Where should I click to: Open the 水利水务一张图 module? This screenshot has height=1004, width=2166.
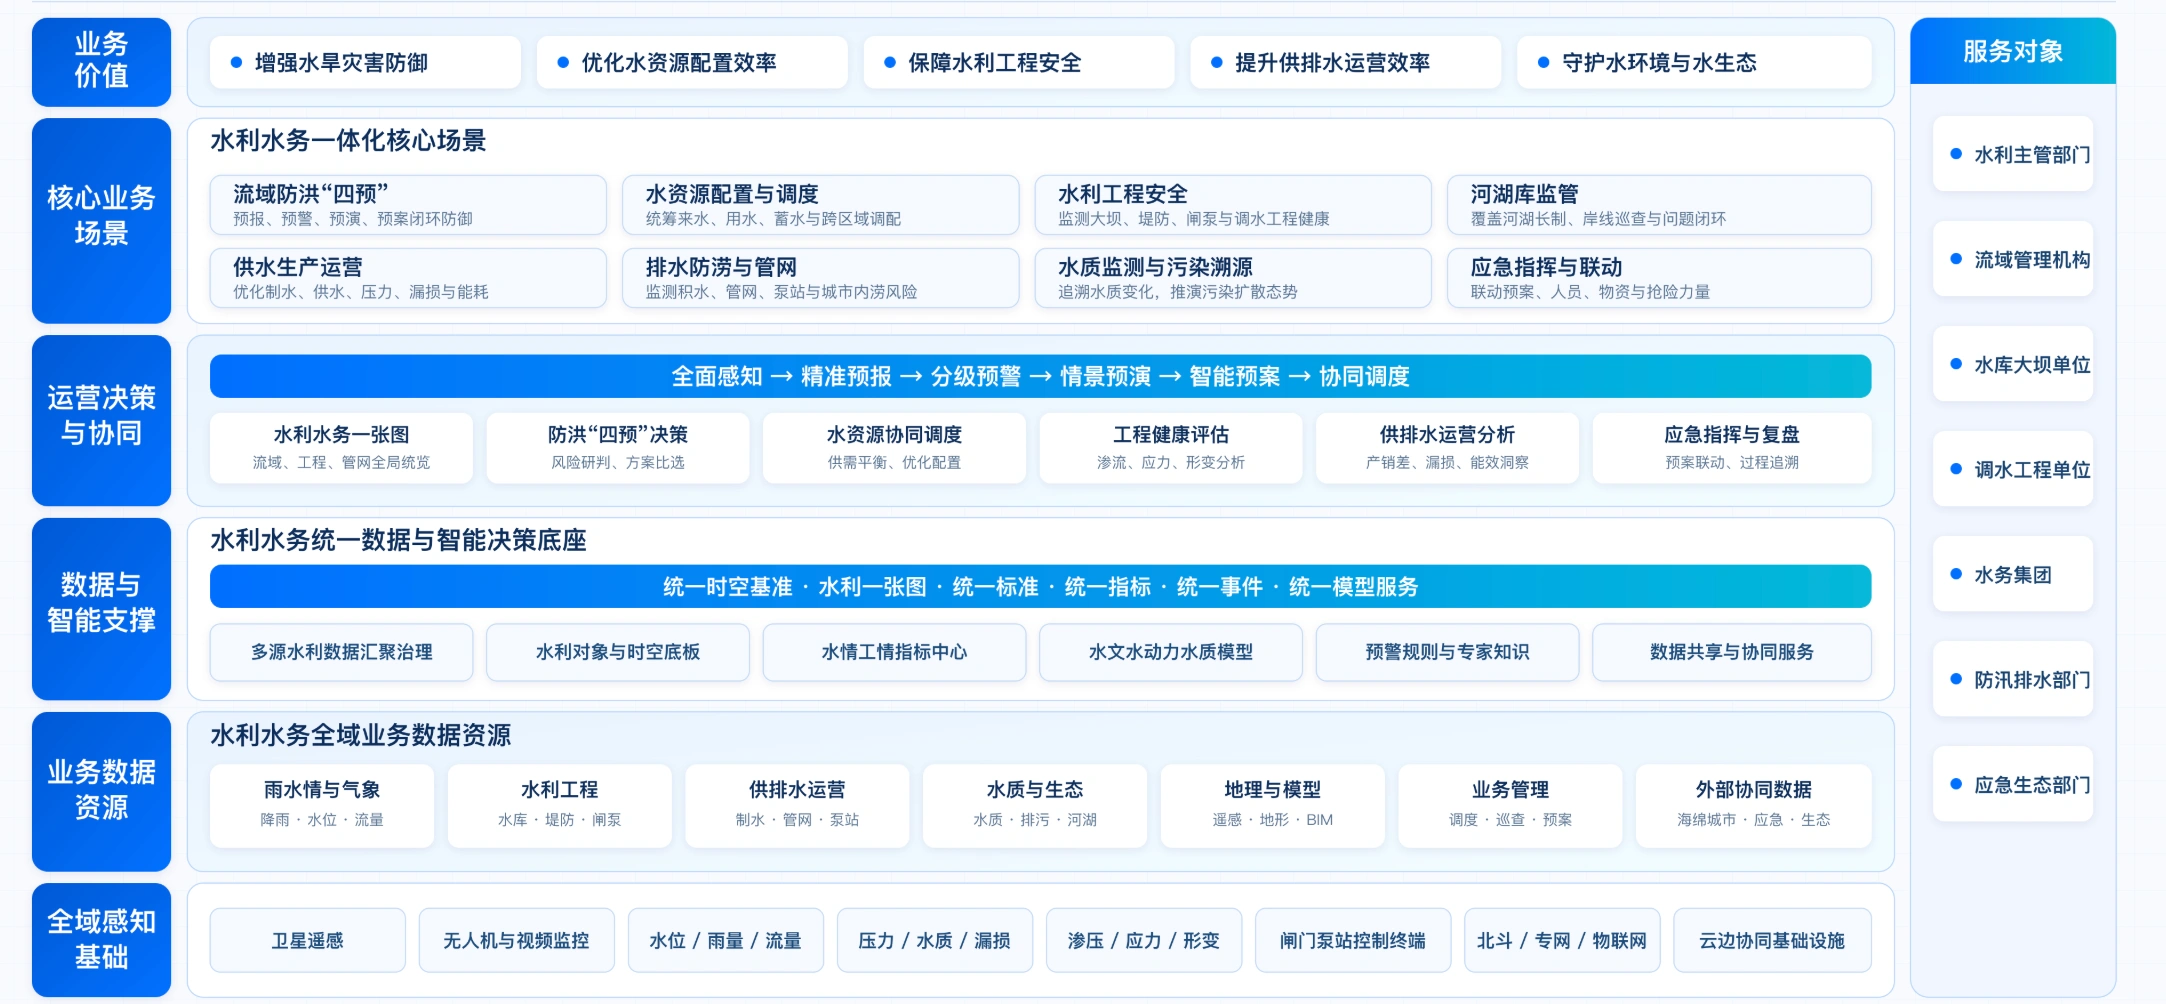[341, 448]
